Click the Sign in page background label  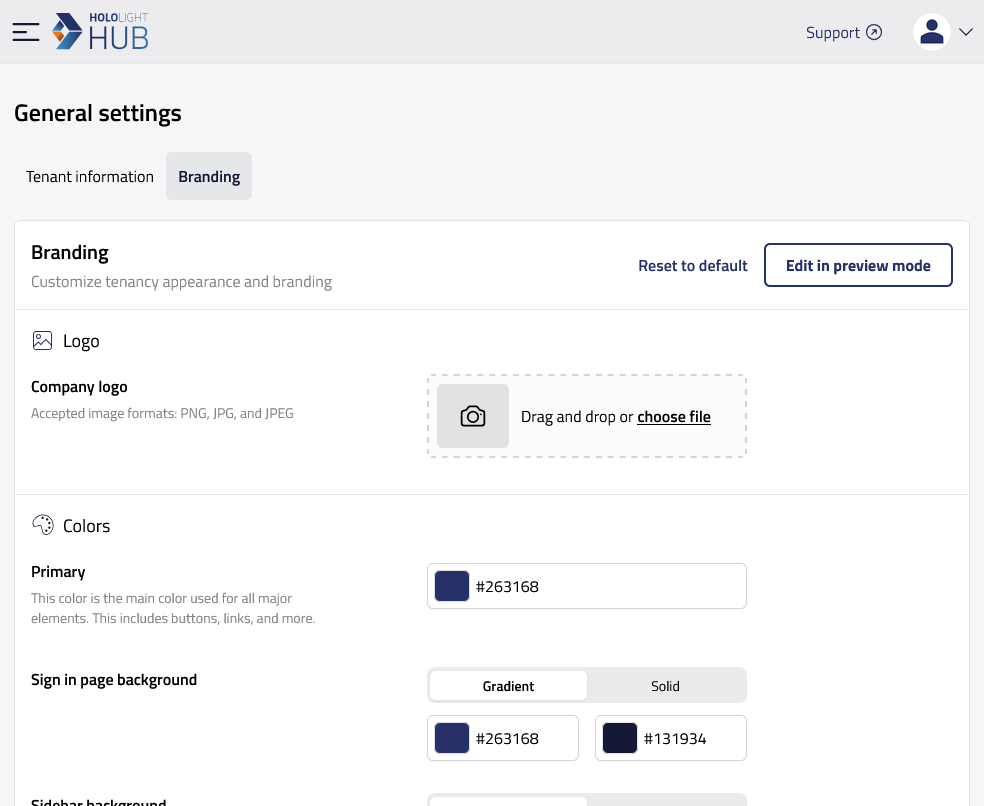(x=114, y=680)
